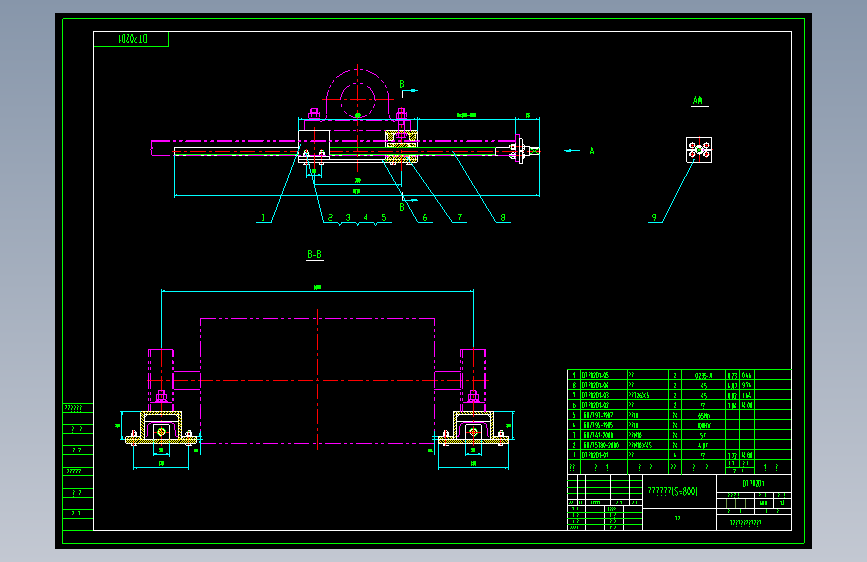The image size is (867, 562).
Task: Click part balloon number 3
Action: click(x=348, y=217)
